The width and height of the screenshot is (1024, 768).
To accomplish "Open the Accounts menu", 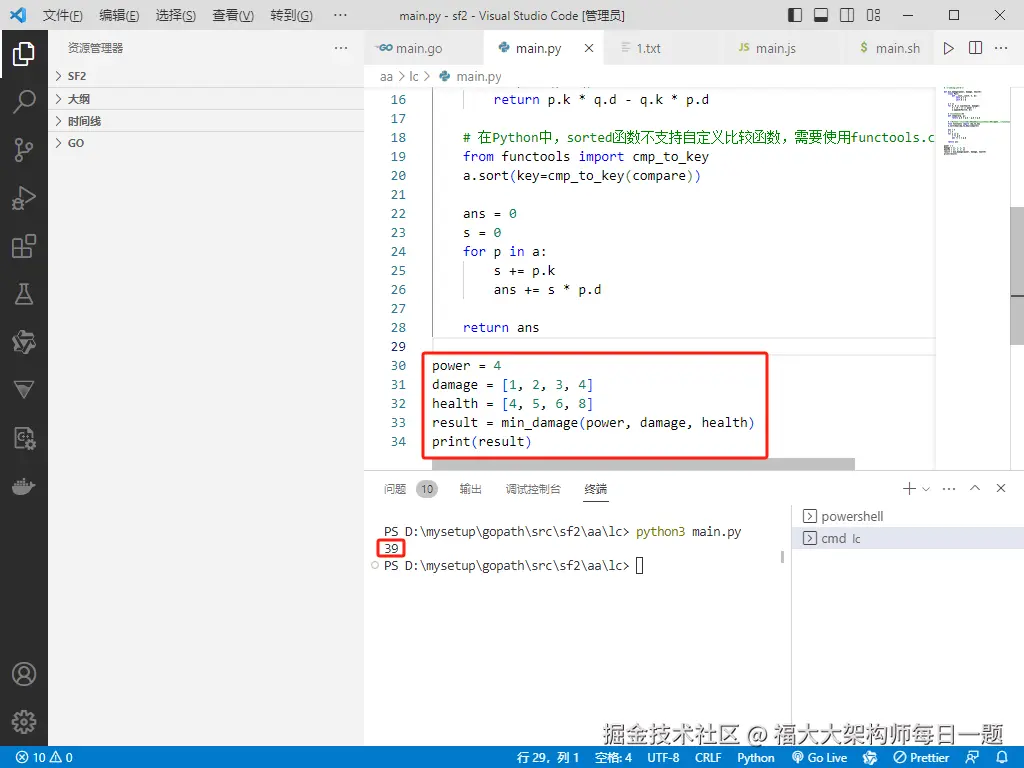I will pyautogui.click(x=24, y=674).
